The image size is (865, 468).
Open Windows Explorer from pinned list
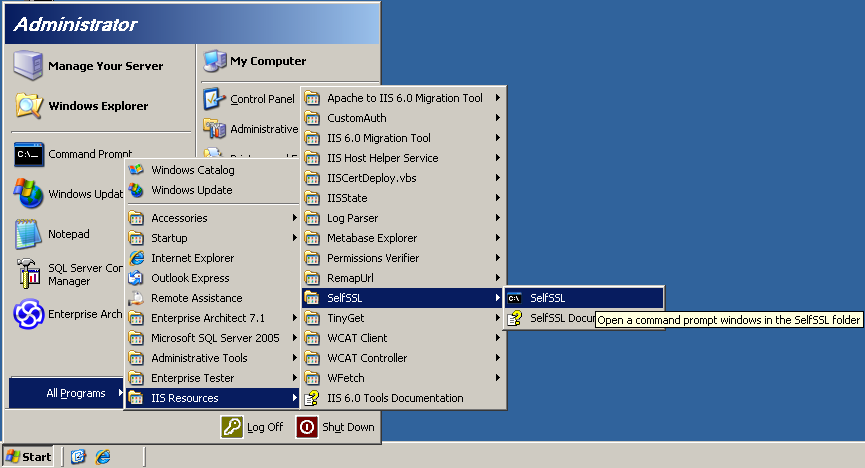29,106
